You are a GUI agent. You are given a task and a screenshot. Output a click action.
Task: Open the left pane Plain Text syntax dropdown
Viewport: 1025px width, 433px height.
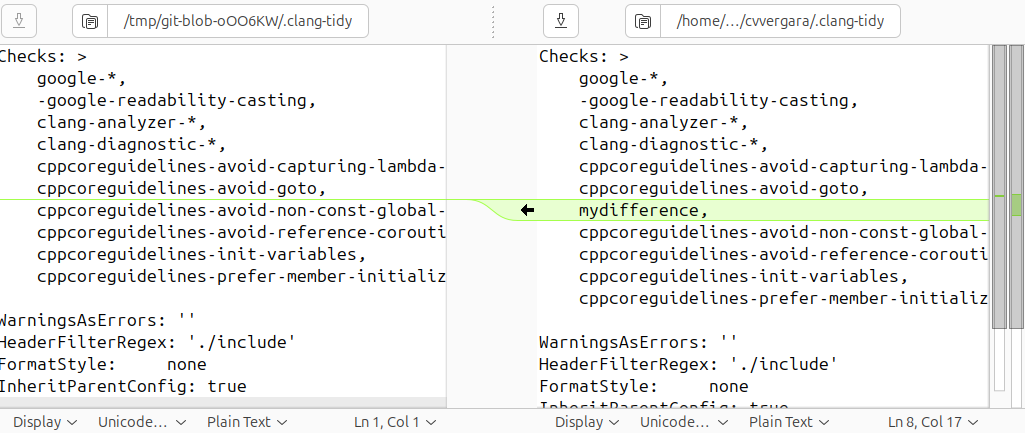(x=247, y=422)
